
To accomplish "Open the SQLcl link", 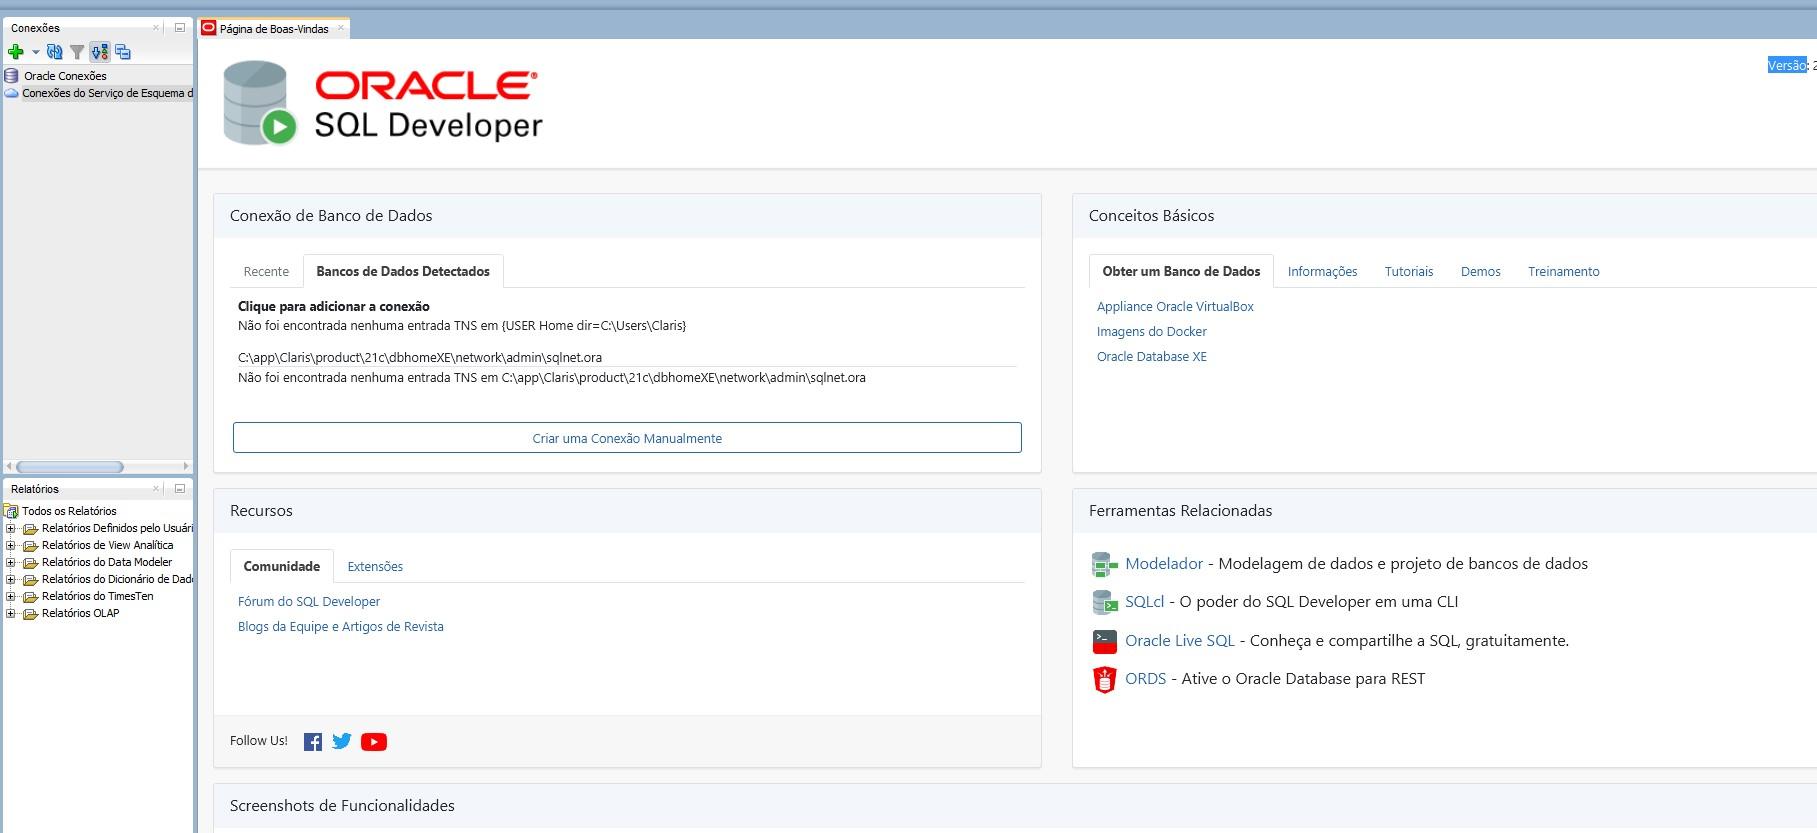I will click(1145, 602).
